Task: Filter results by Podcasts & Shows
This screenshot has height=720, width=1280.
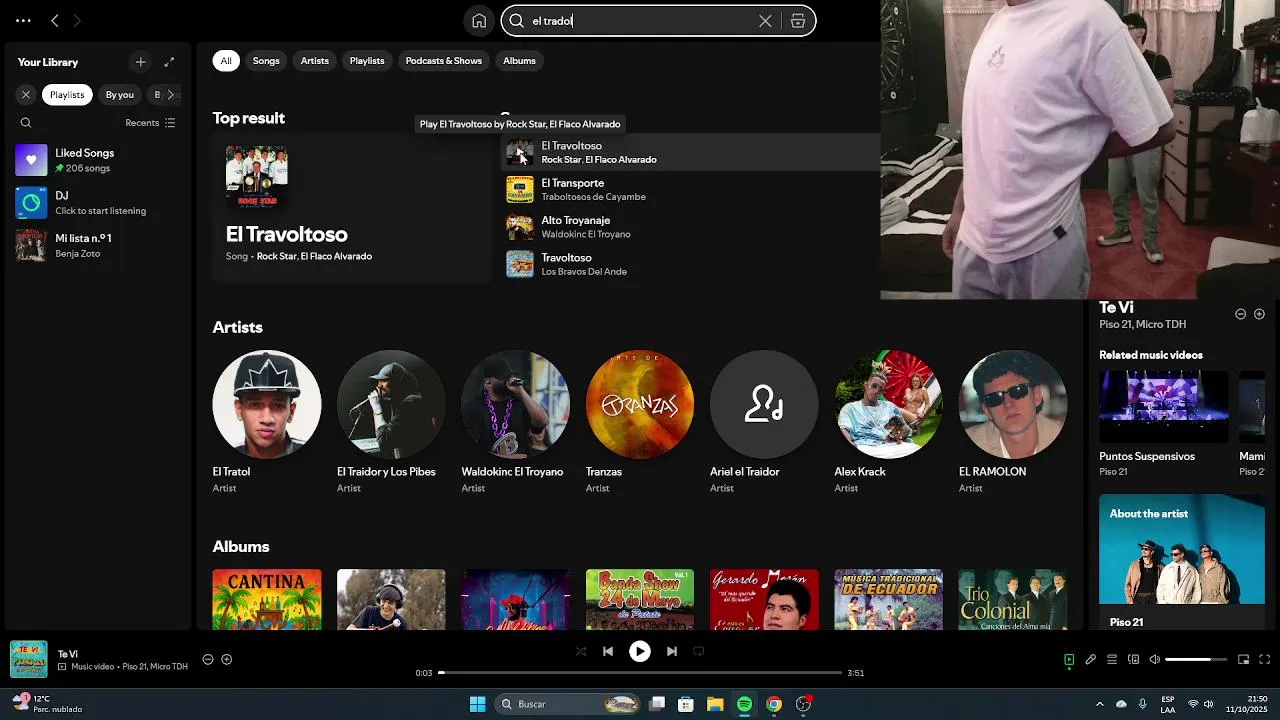Action: click(x=444, y=61)
